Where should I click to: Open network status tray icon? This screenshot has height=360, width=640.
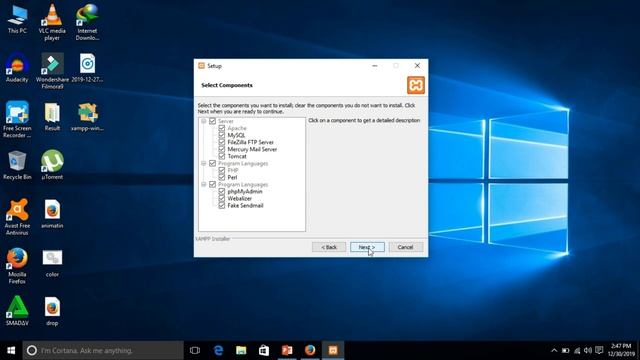point(577,351)
